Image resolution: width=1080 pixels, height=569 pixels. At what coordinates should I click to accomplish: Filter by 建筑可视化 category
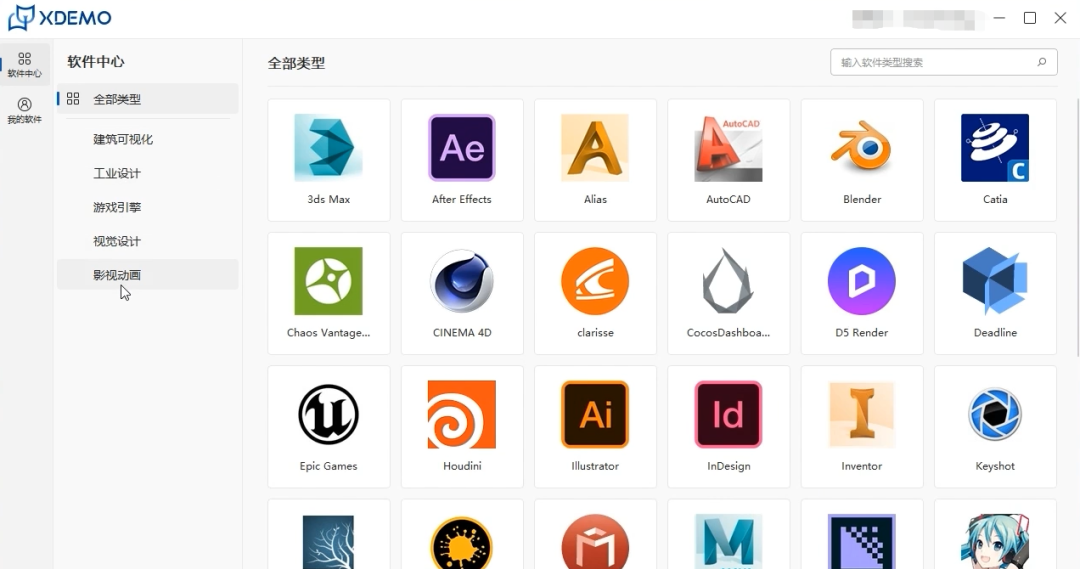point(147,139)
